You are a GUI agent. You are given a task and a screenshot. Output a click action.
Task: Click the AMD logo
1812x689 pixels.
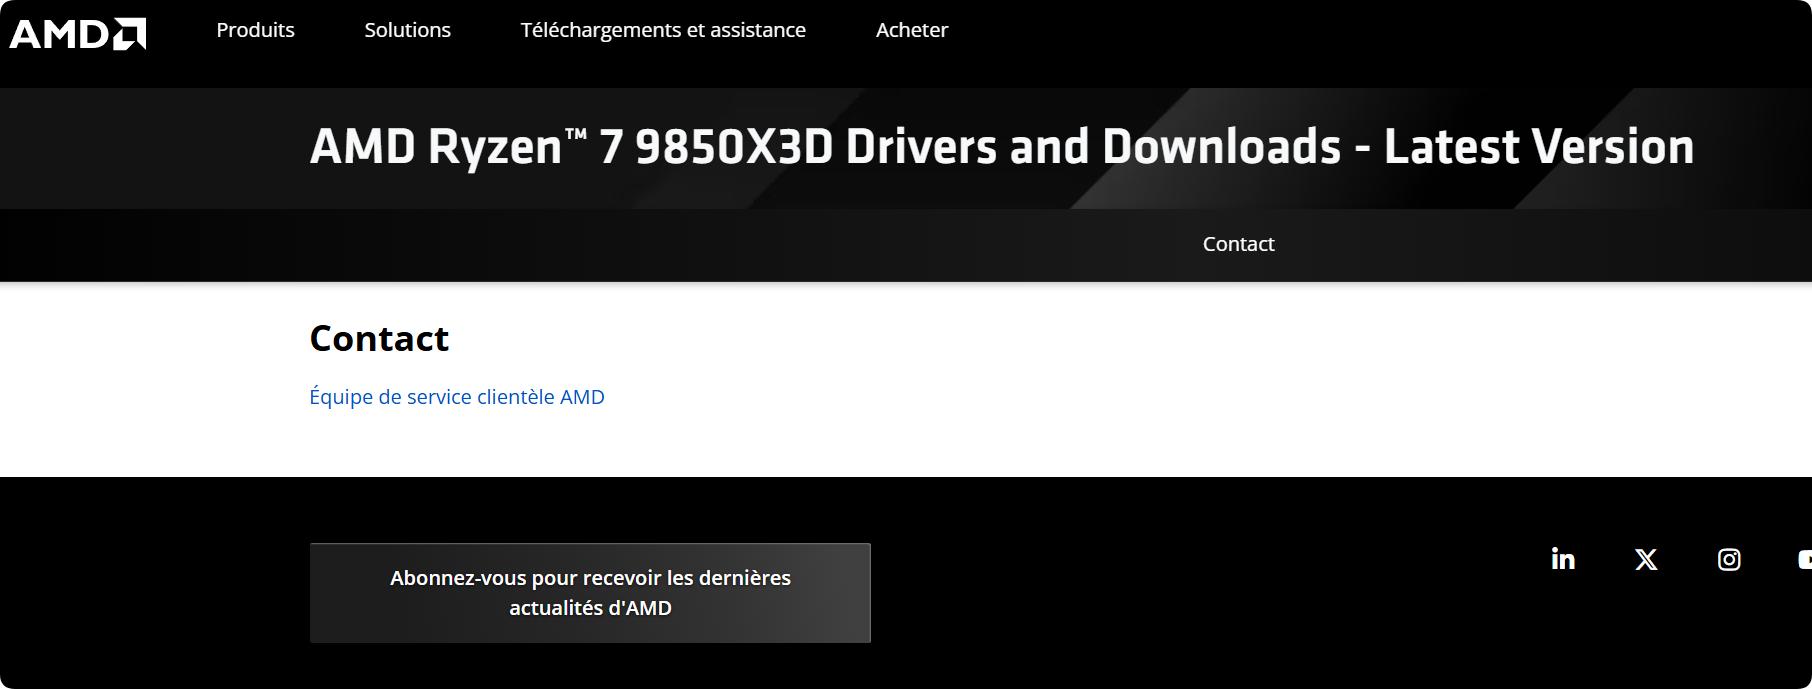click(78, 33)
